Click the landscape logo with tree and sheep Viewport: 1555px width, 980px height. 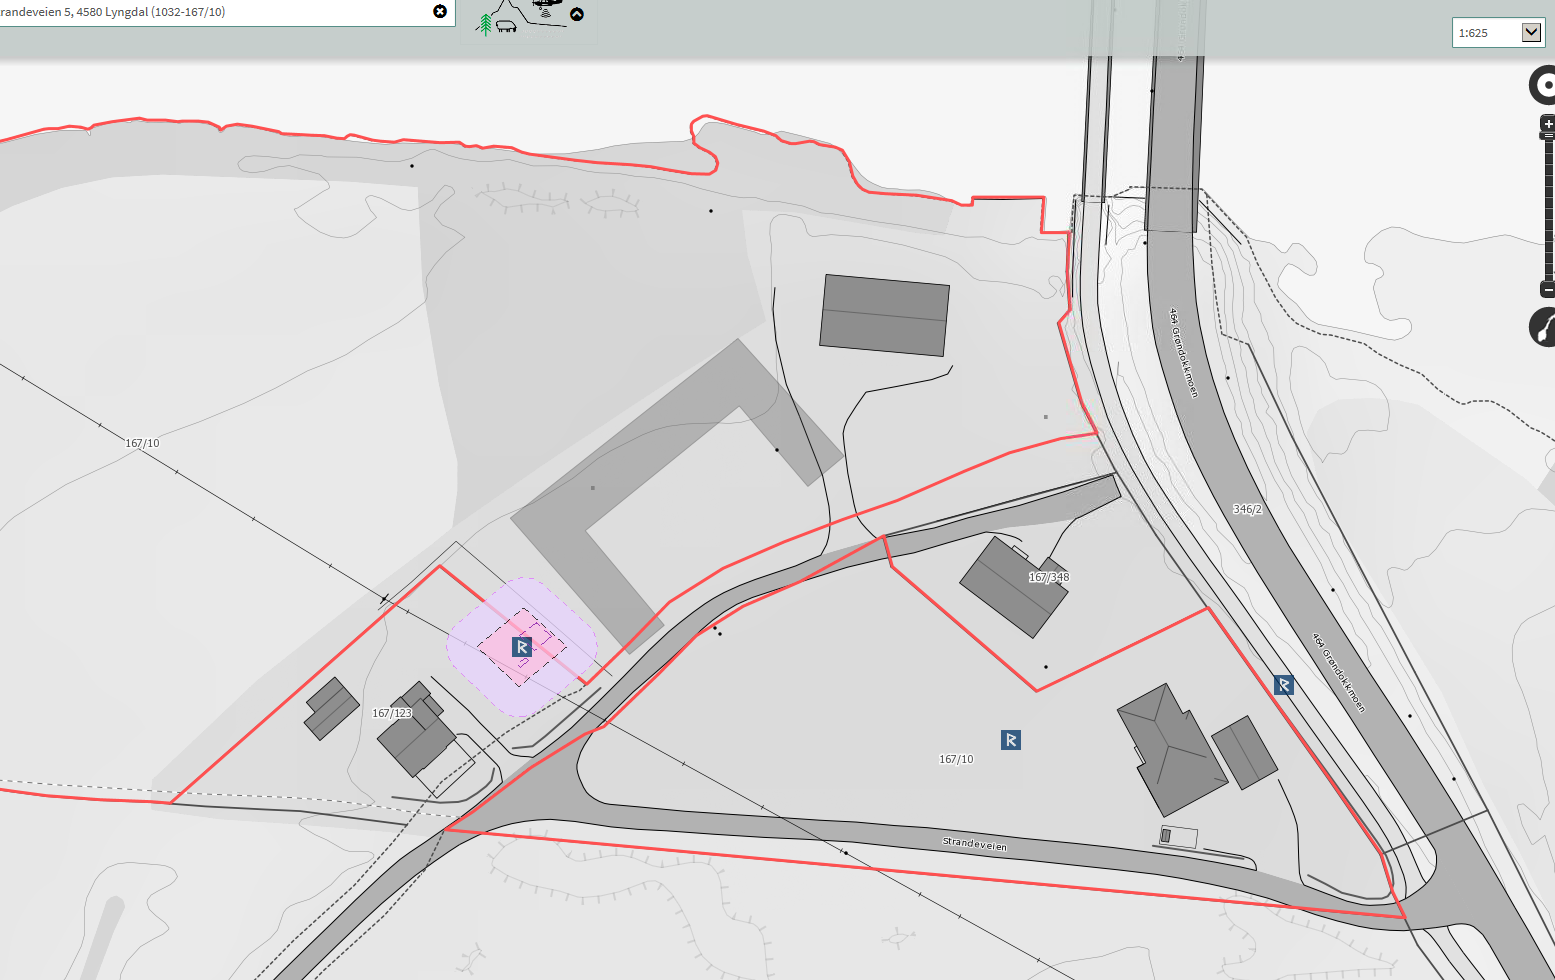(x=522, y=18)
